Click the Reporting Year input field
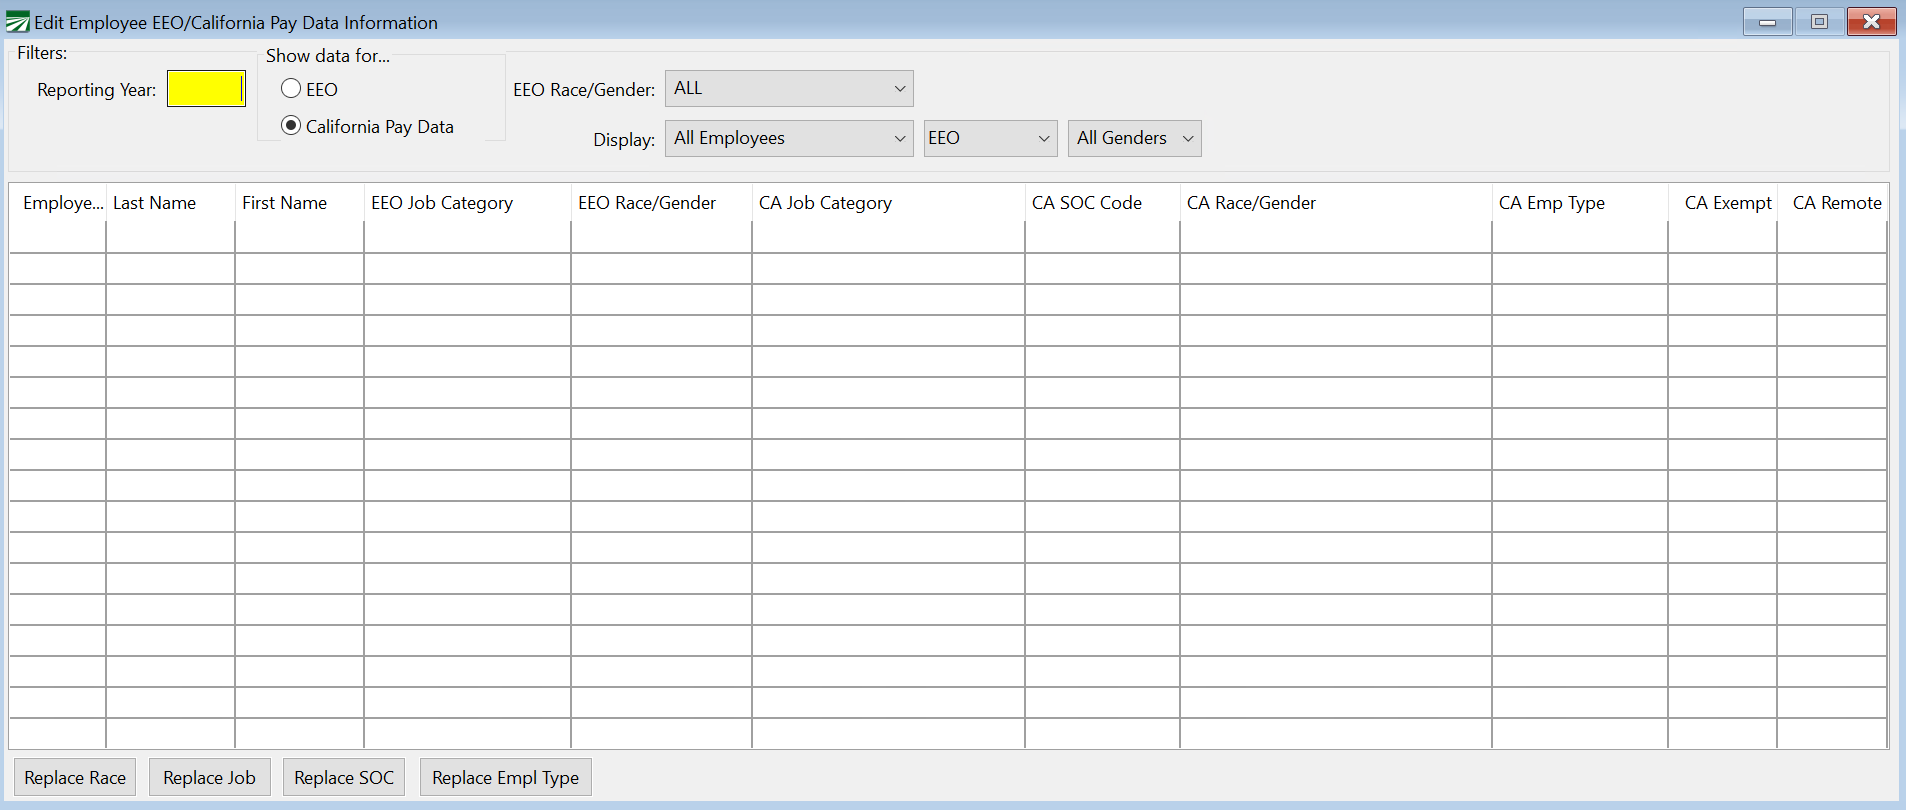The image size is (1906, 810). click(206, 89)
